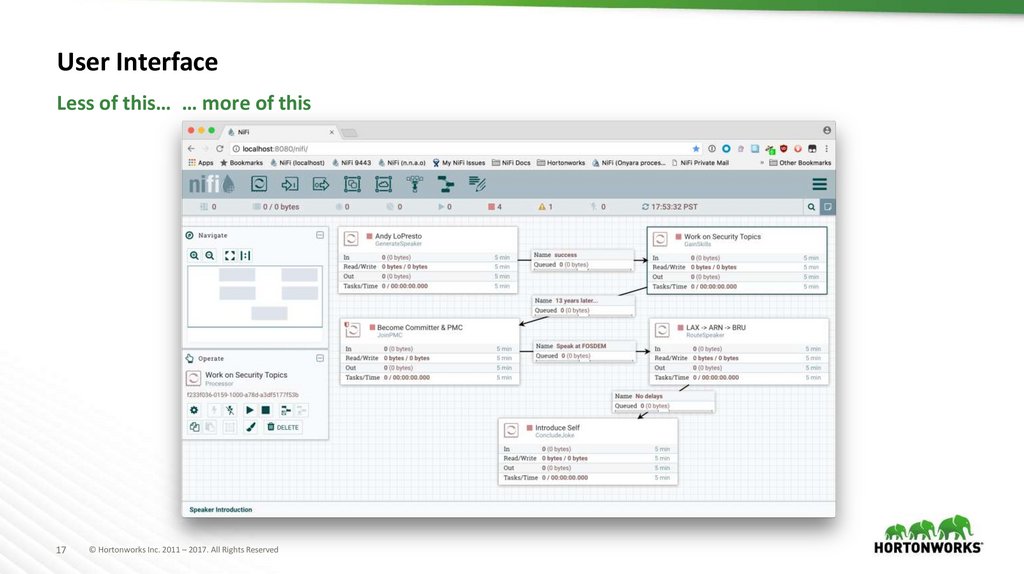Click the DELETE button
This screenshot has width=1024, height=574.
[283, 427]
